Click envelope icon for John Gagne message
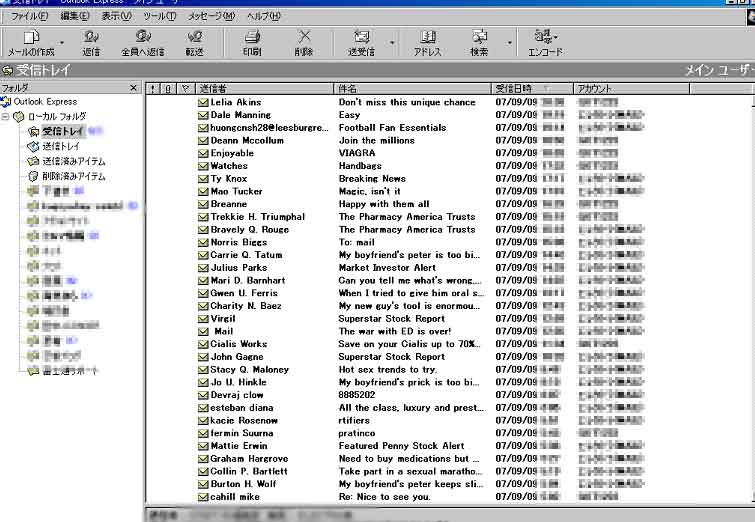The width and height of the screenshot is (755, 522). (203, 357)
